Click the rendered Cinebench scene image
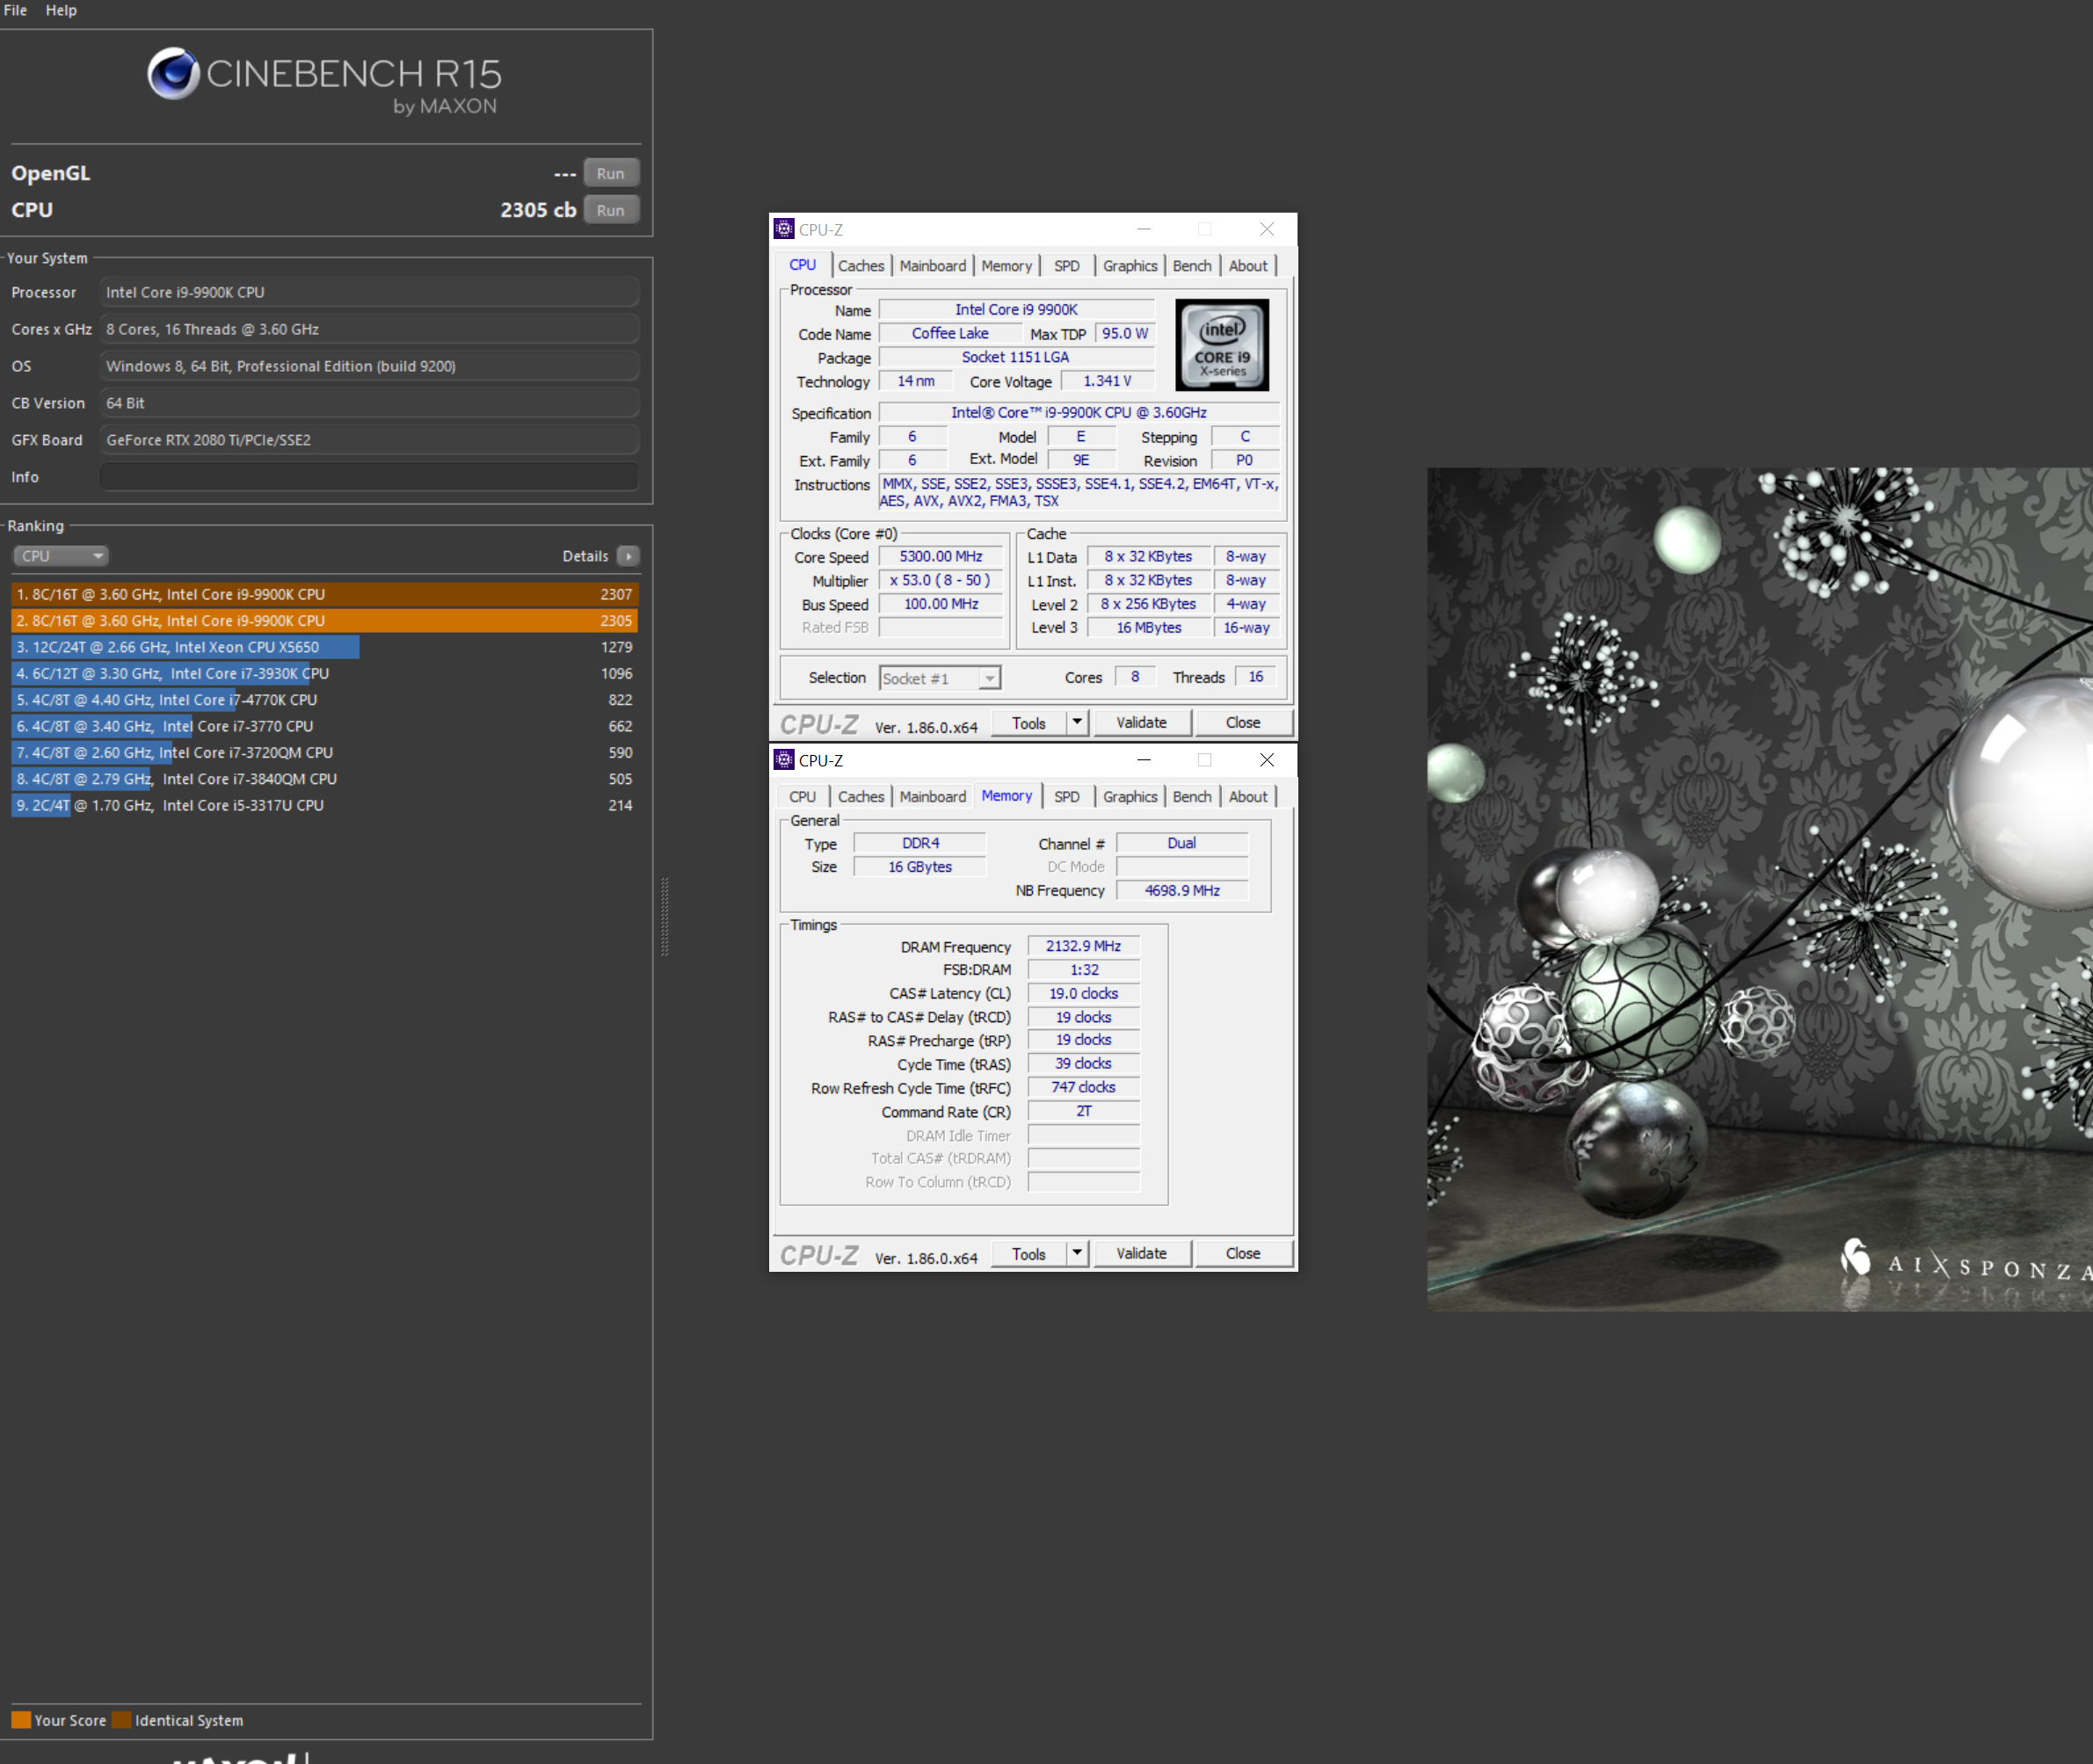Viewport: 2093px width, 1764px height. tap(1760, 889)
